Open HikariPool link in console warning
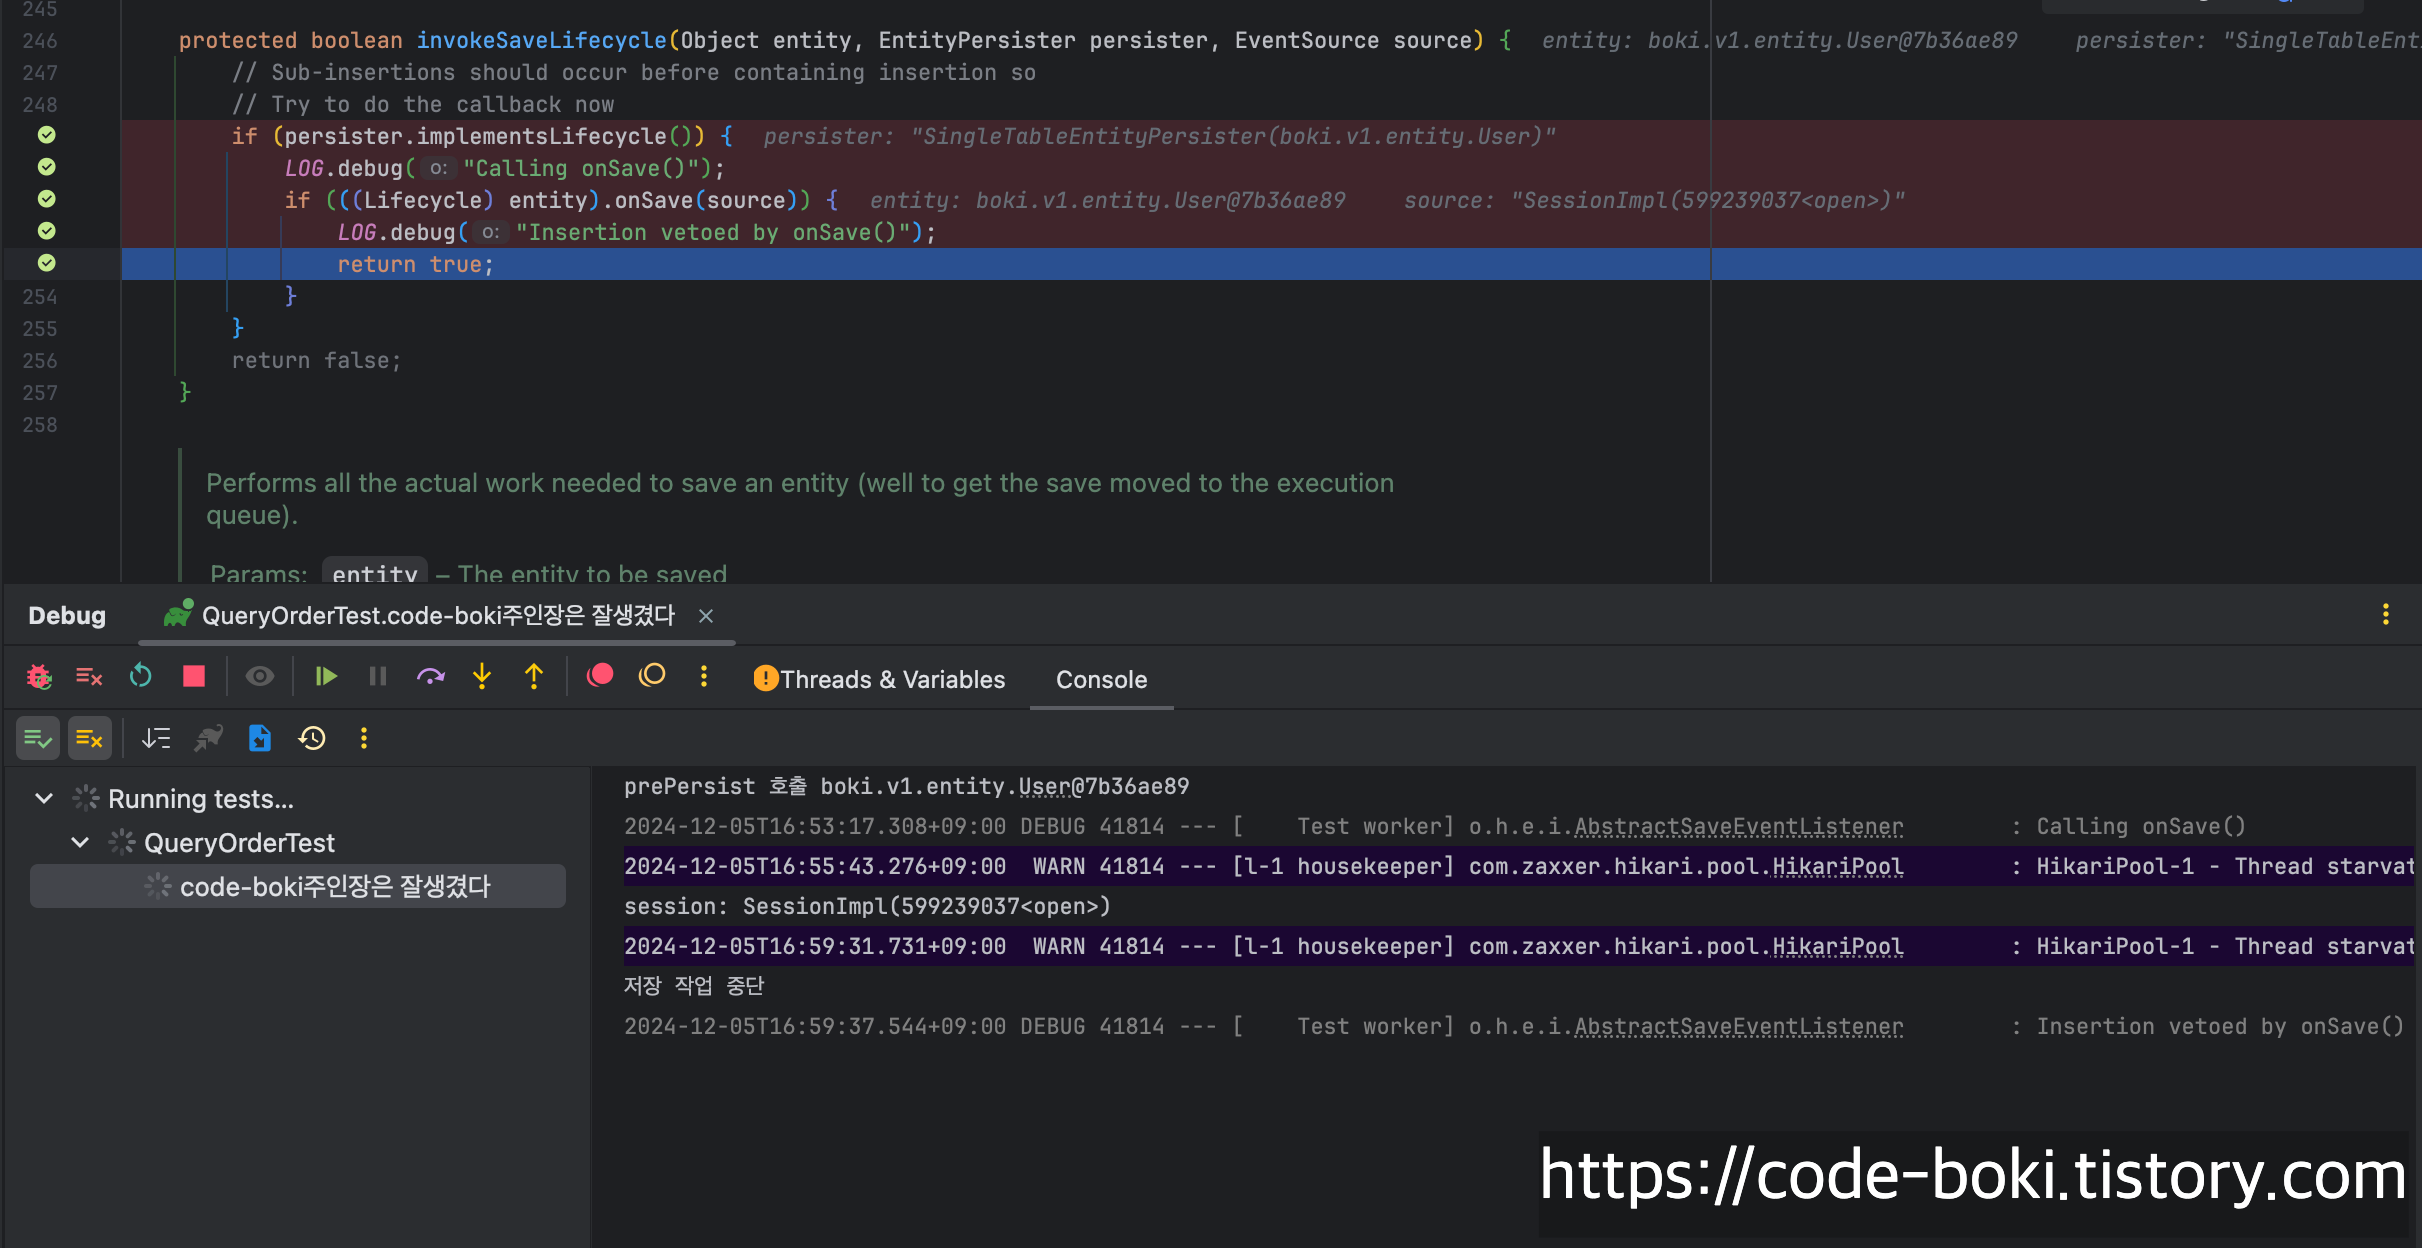Screen dimensions: 2422x1248 tap(1837, 867)
